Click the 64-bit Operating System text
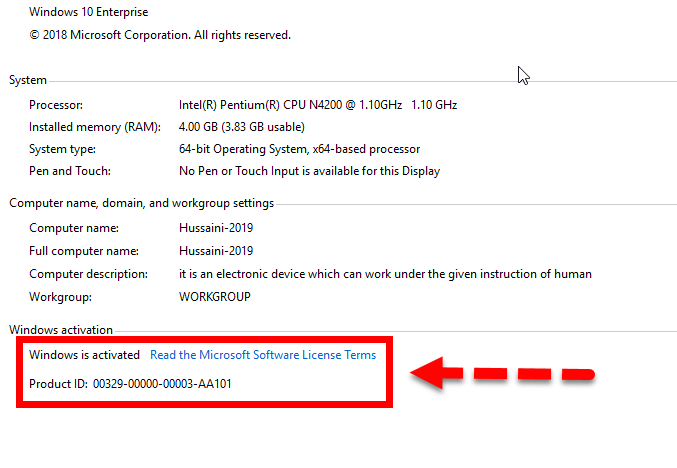677x468 pixels. (299, 149)
